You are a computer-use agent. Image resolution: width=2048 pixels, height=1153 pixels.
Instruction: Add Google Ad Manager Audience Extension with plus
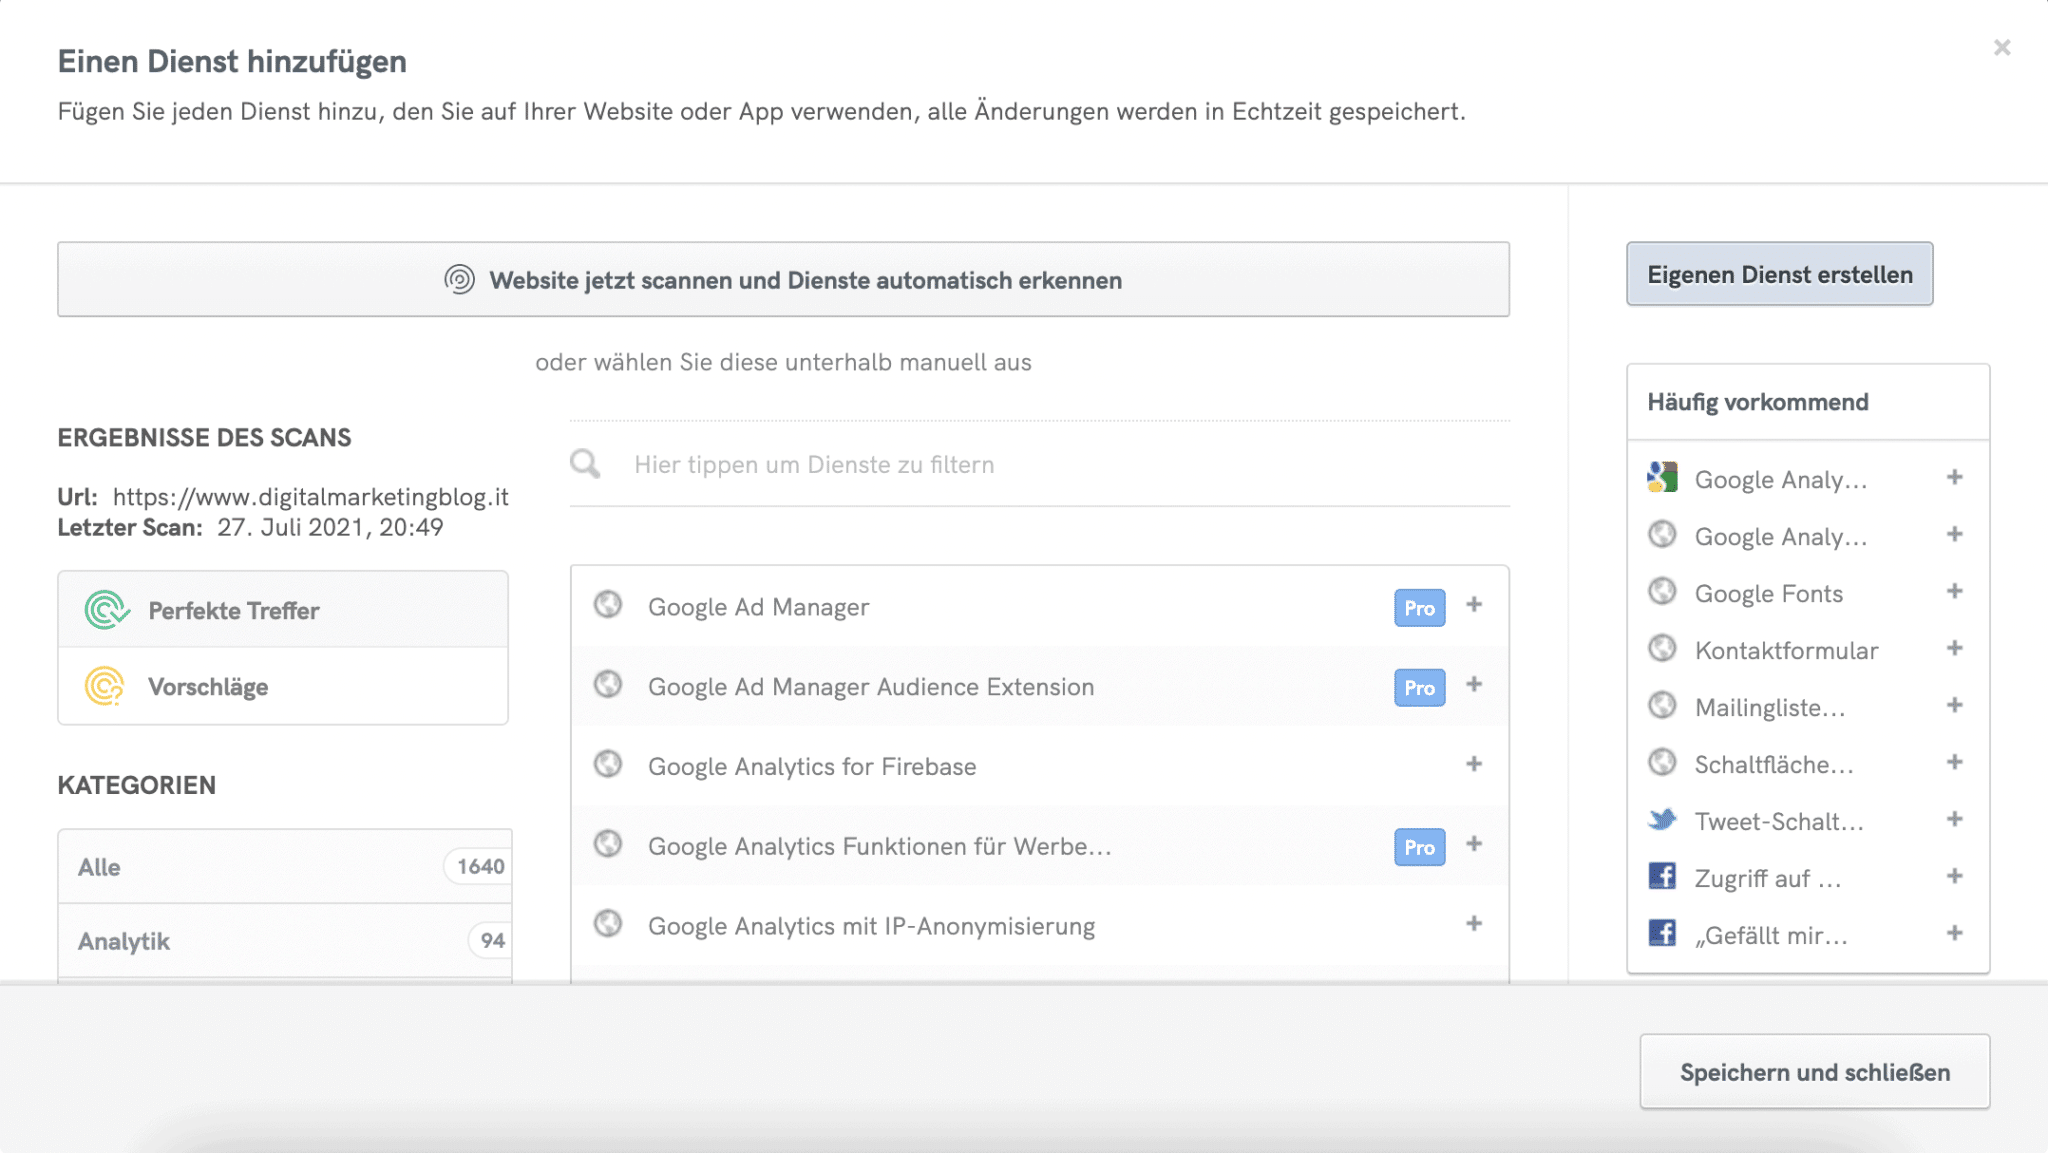pyautogui.click(x=1474, y=684)
